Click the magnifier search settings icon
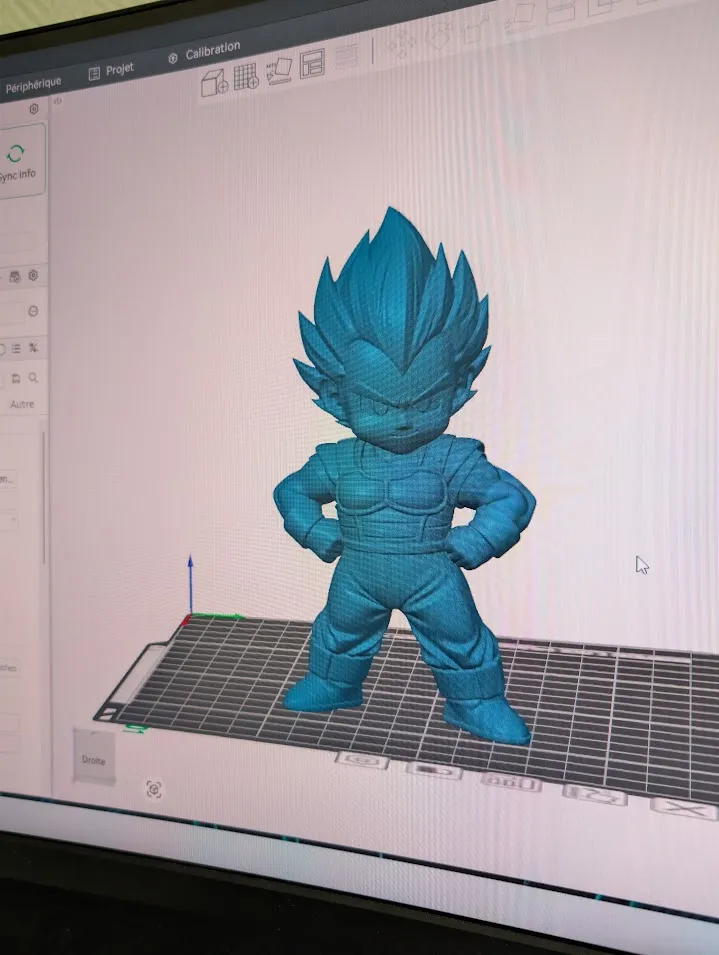Screen dimensions: 719x955 coord(33,378)
